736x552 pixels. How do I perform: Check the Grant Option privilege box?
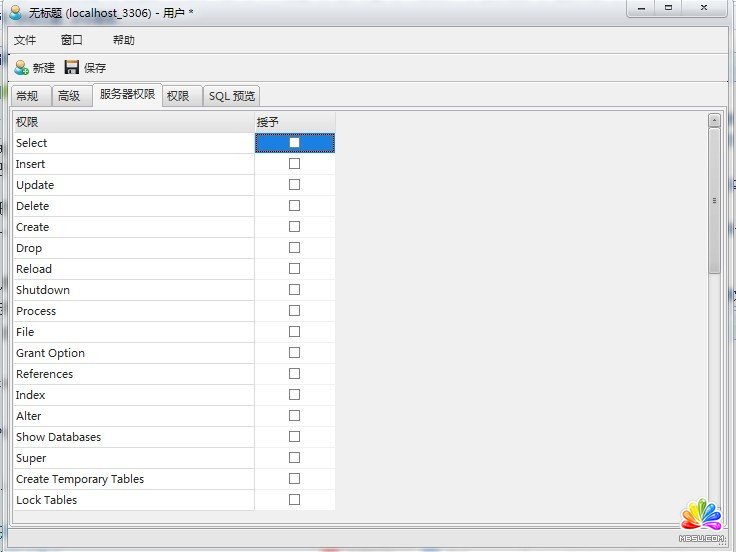[x=294, y=353]
